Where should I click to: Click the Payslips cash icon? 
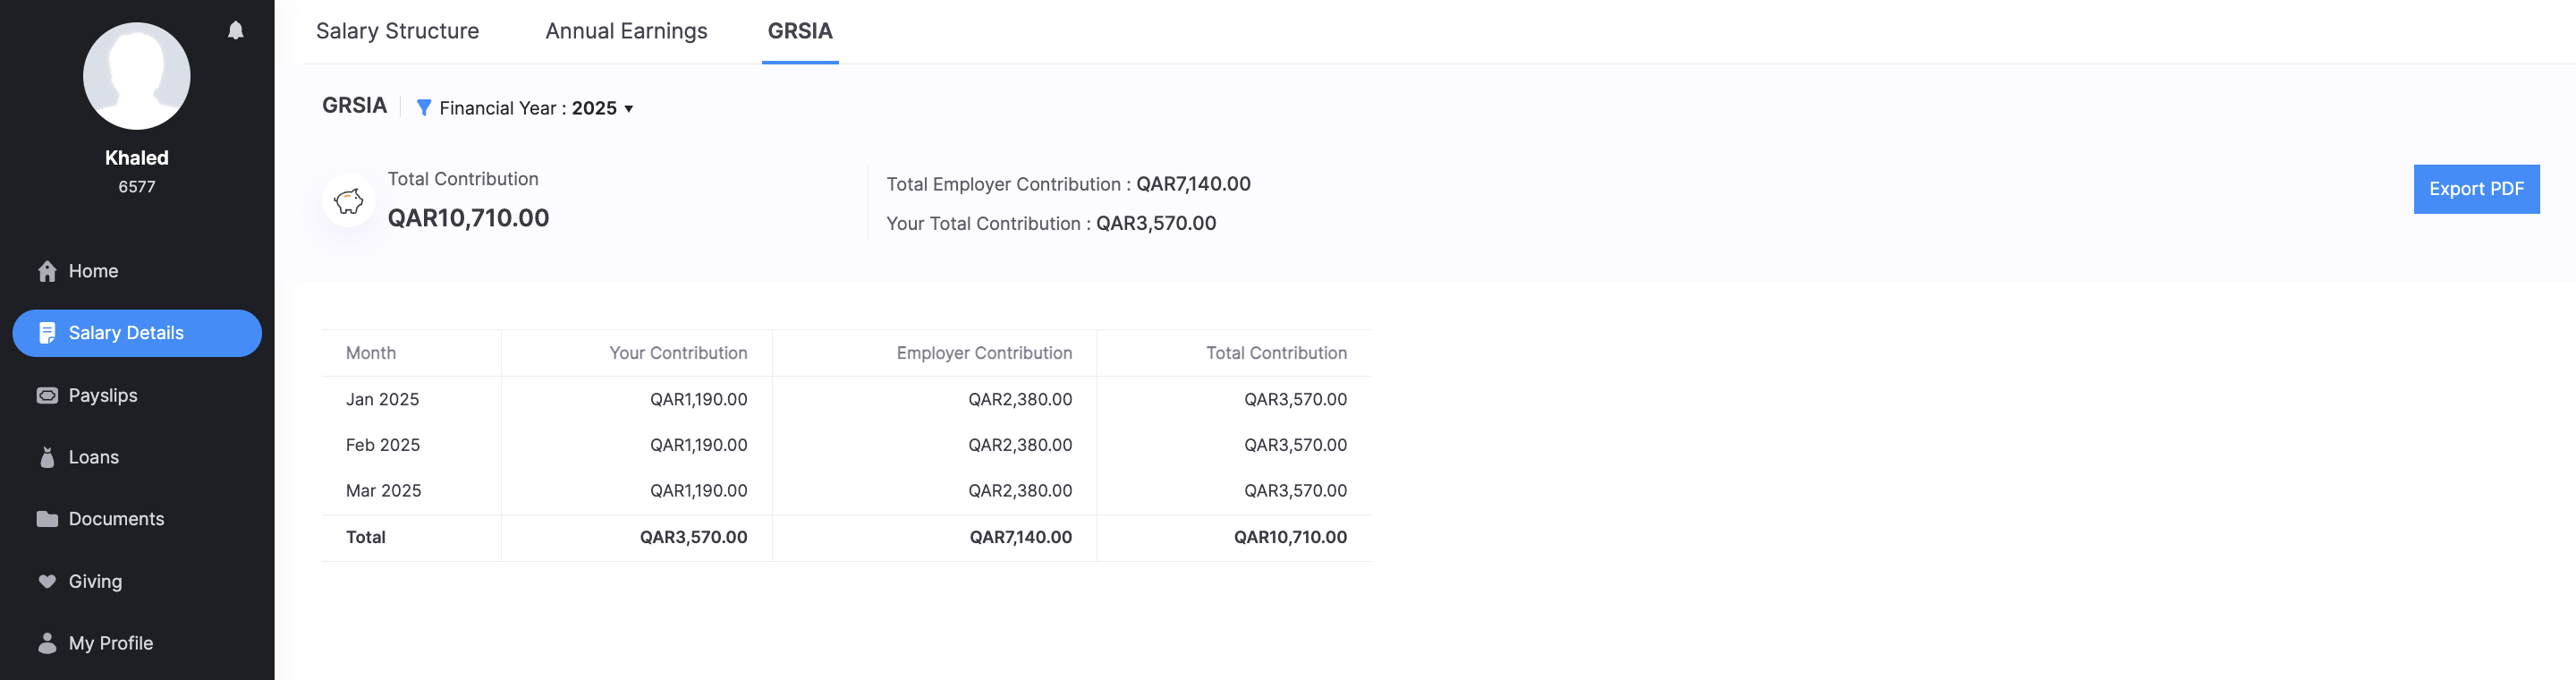click(x=47, y=395)
